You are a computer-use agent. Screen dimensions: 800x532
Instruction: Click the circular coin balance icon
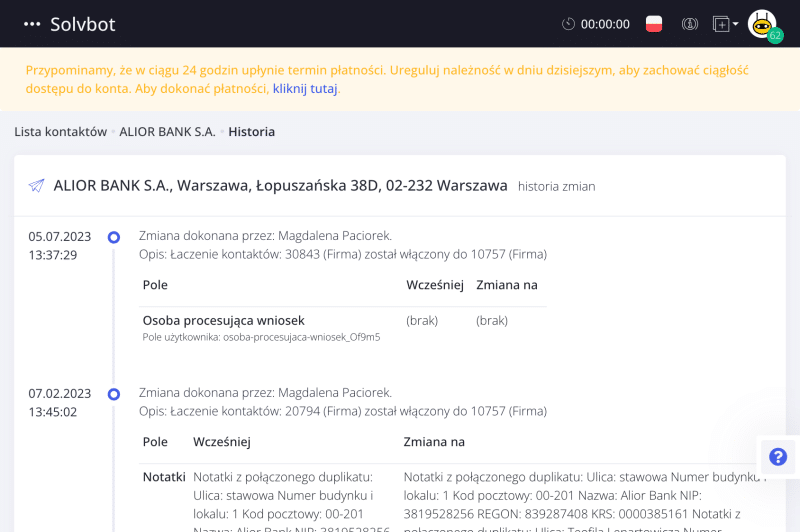coord(689,24)
